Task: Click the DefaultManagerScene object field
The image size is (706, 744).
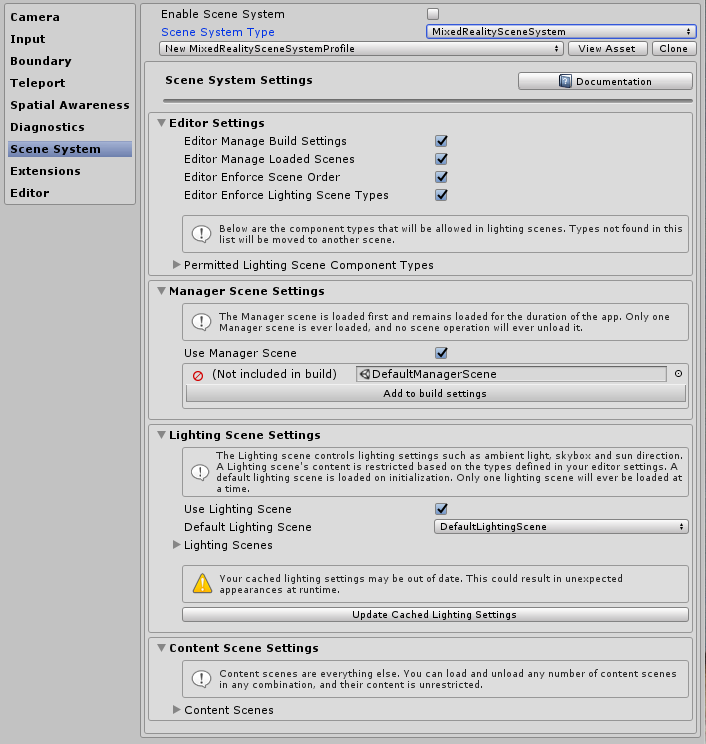Action: (x=511, y=374)
